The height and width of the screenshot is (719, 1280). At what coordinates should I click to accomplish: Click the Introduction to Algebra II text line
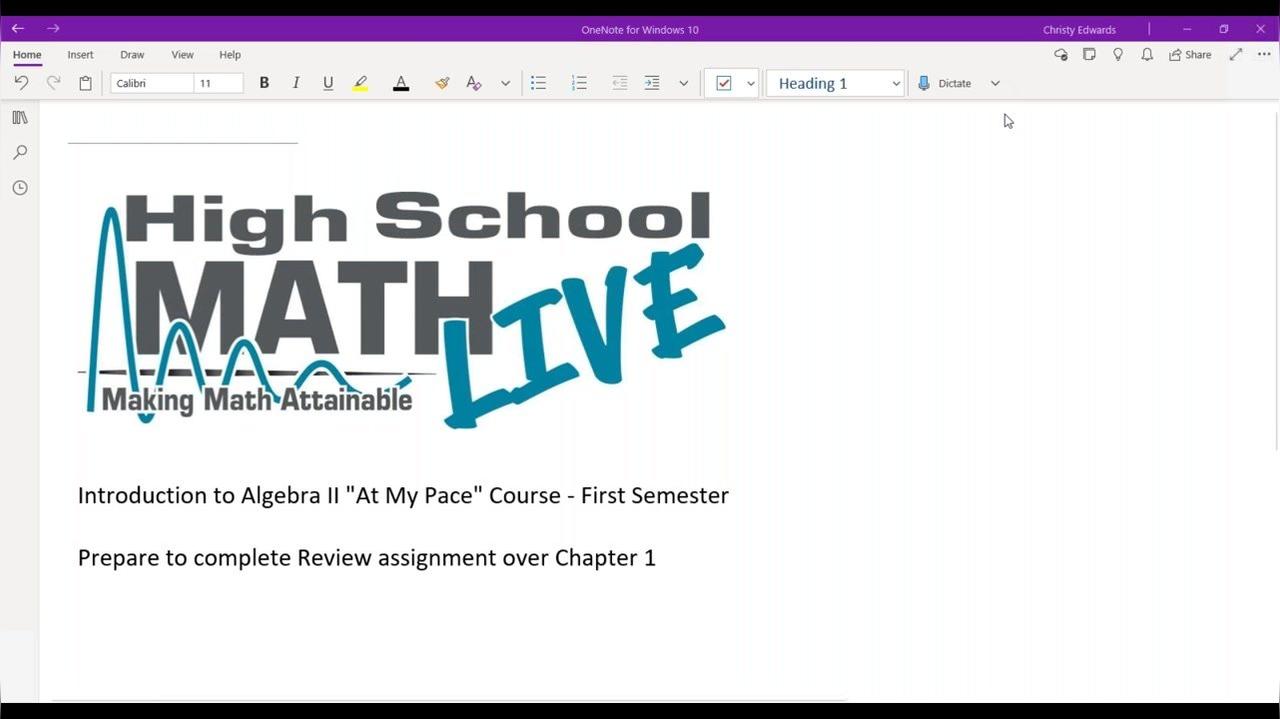pos(403,495)
